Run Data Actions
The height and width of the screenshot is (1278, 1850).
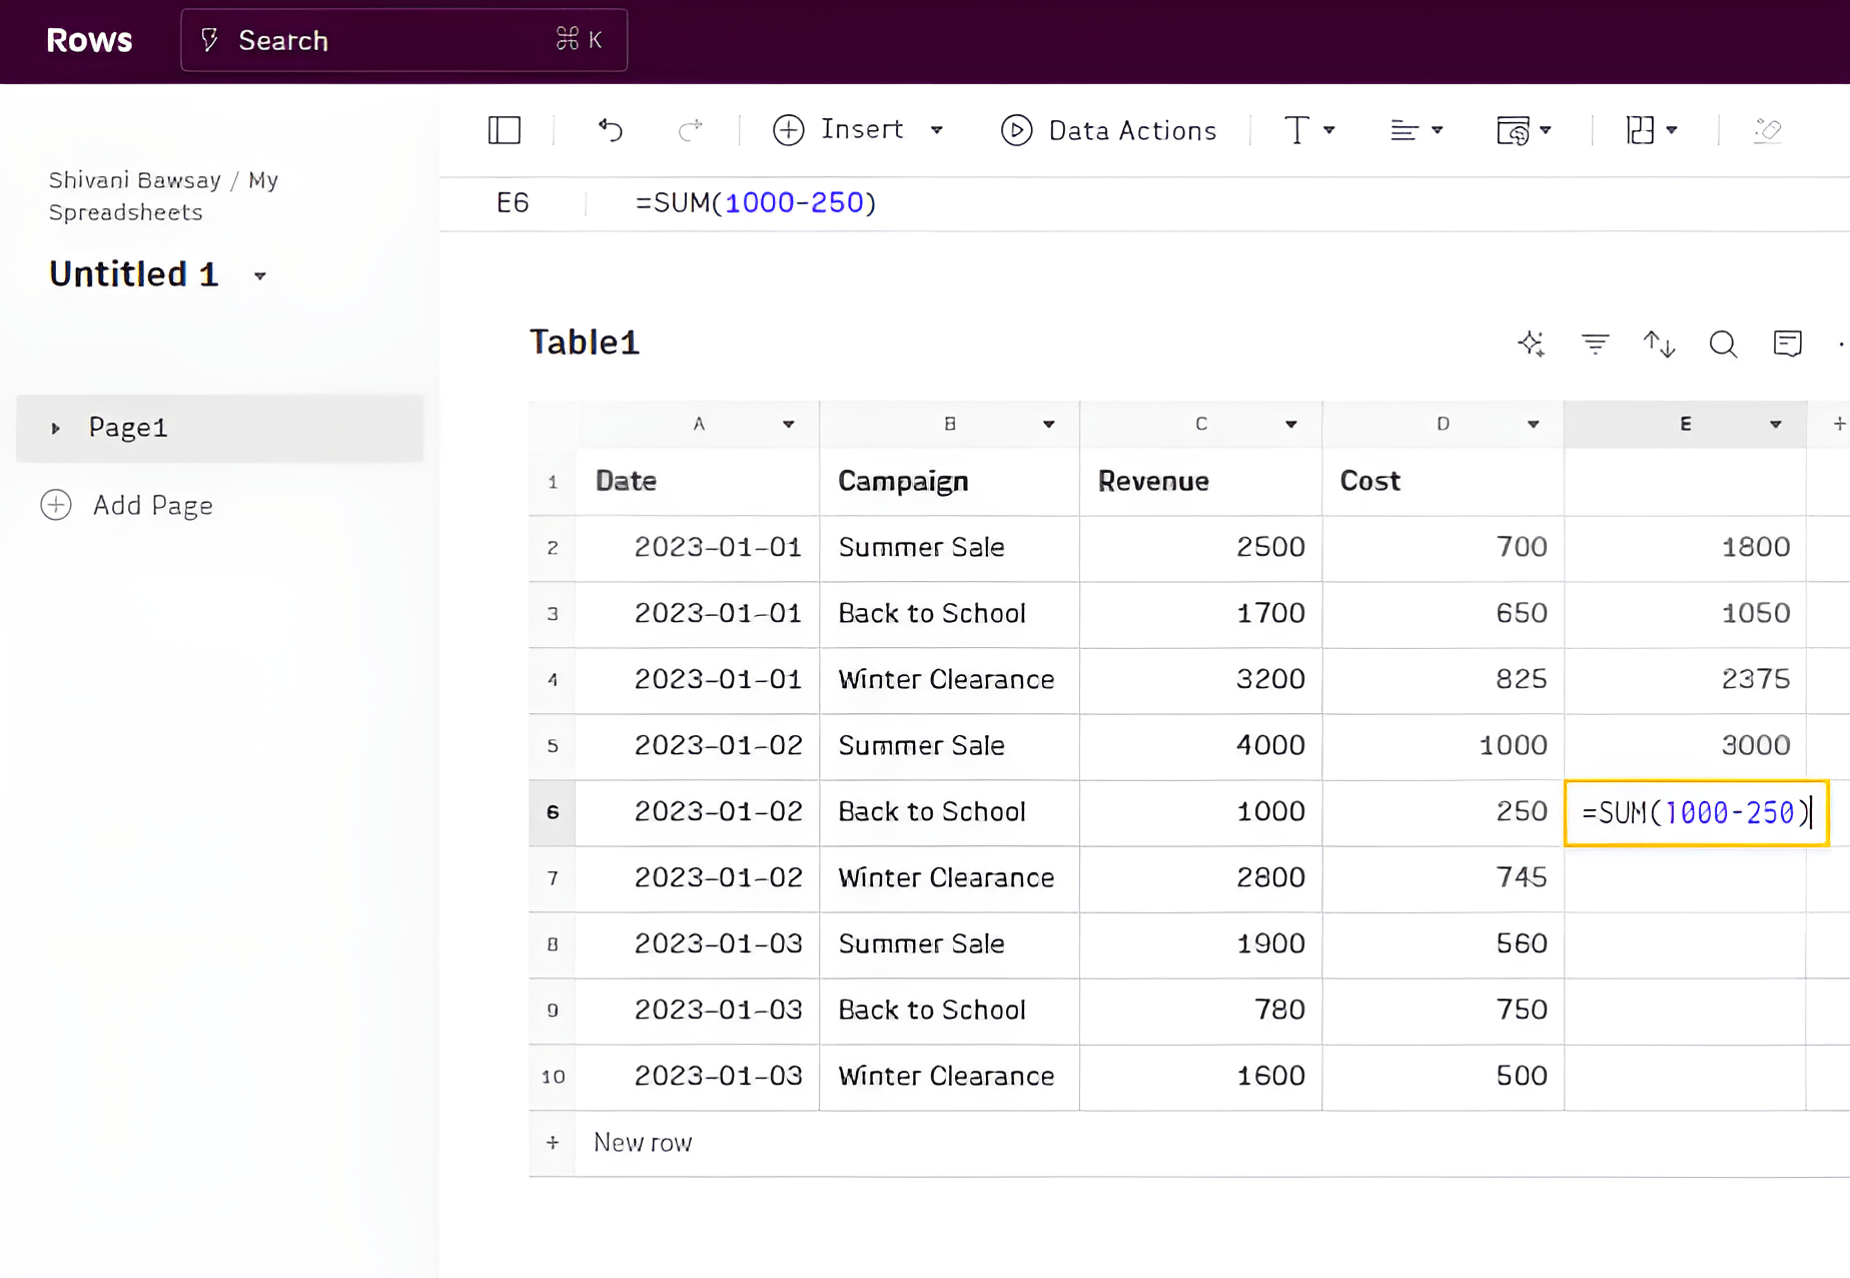click(x=1108, y=130)
